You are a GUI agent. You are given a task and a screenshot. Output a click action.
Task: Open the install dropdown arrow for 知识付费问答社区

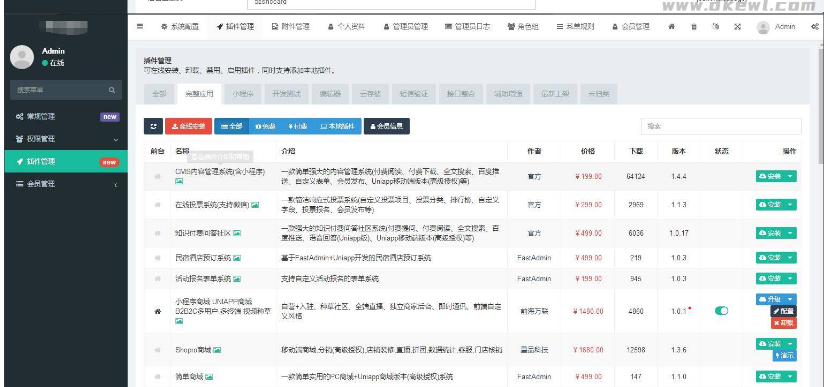[790, 233]
